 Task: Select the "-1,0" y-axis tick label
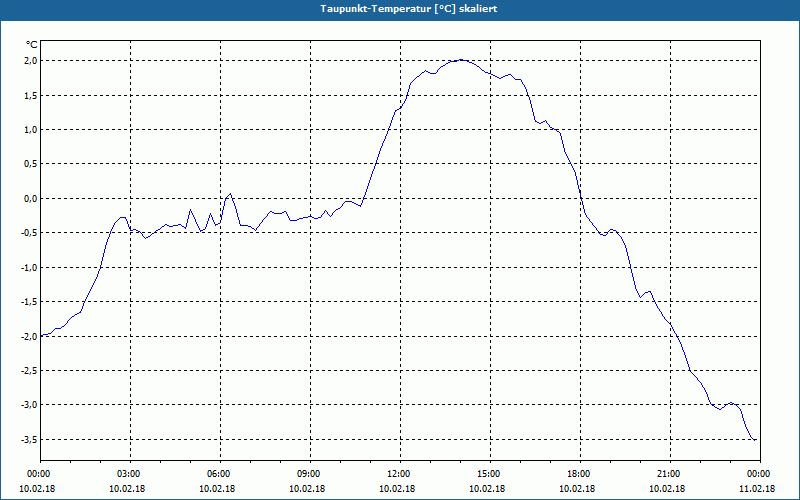[x=30, y=267]
